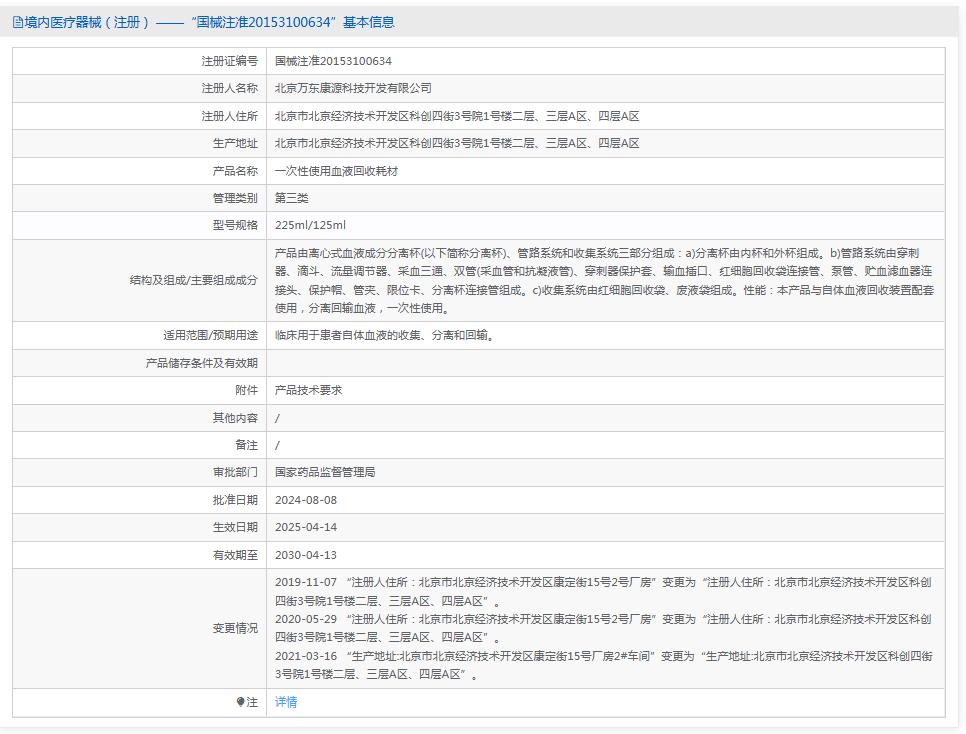Click the 结构及组成/主要组成成分 label
966x734 pixels.
click(193, 280)
